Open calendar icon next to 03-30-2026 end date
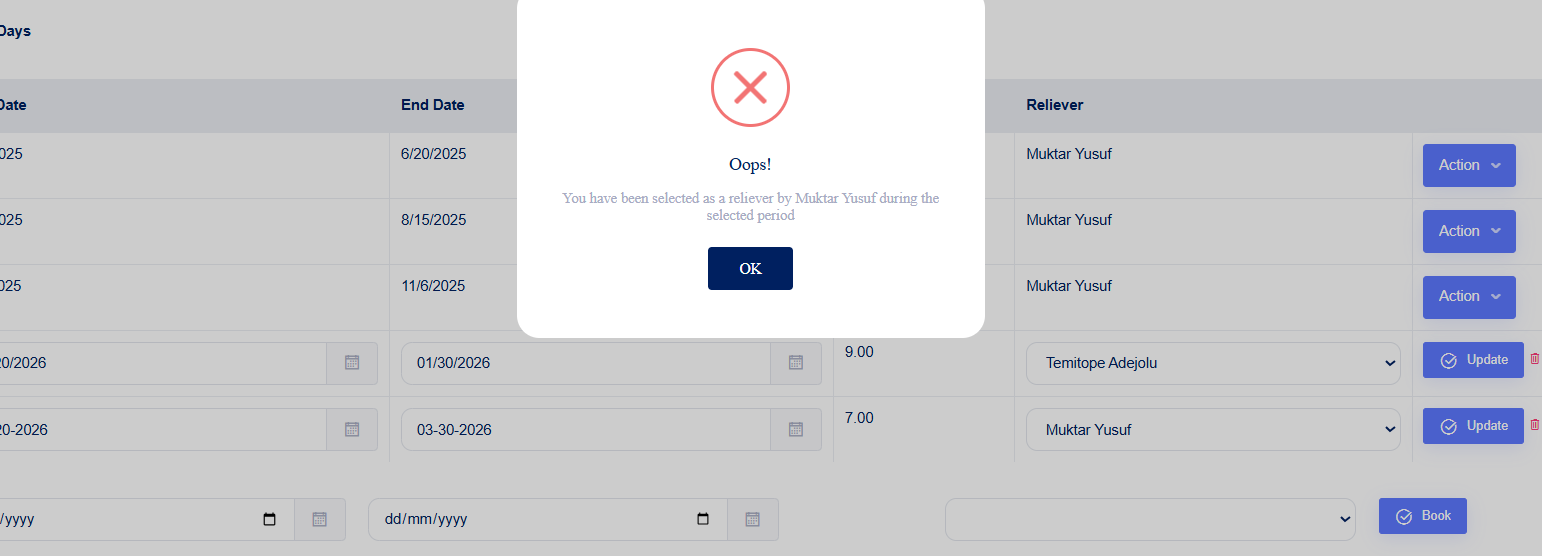The image size is (1542, 556). 796,429
